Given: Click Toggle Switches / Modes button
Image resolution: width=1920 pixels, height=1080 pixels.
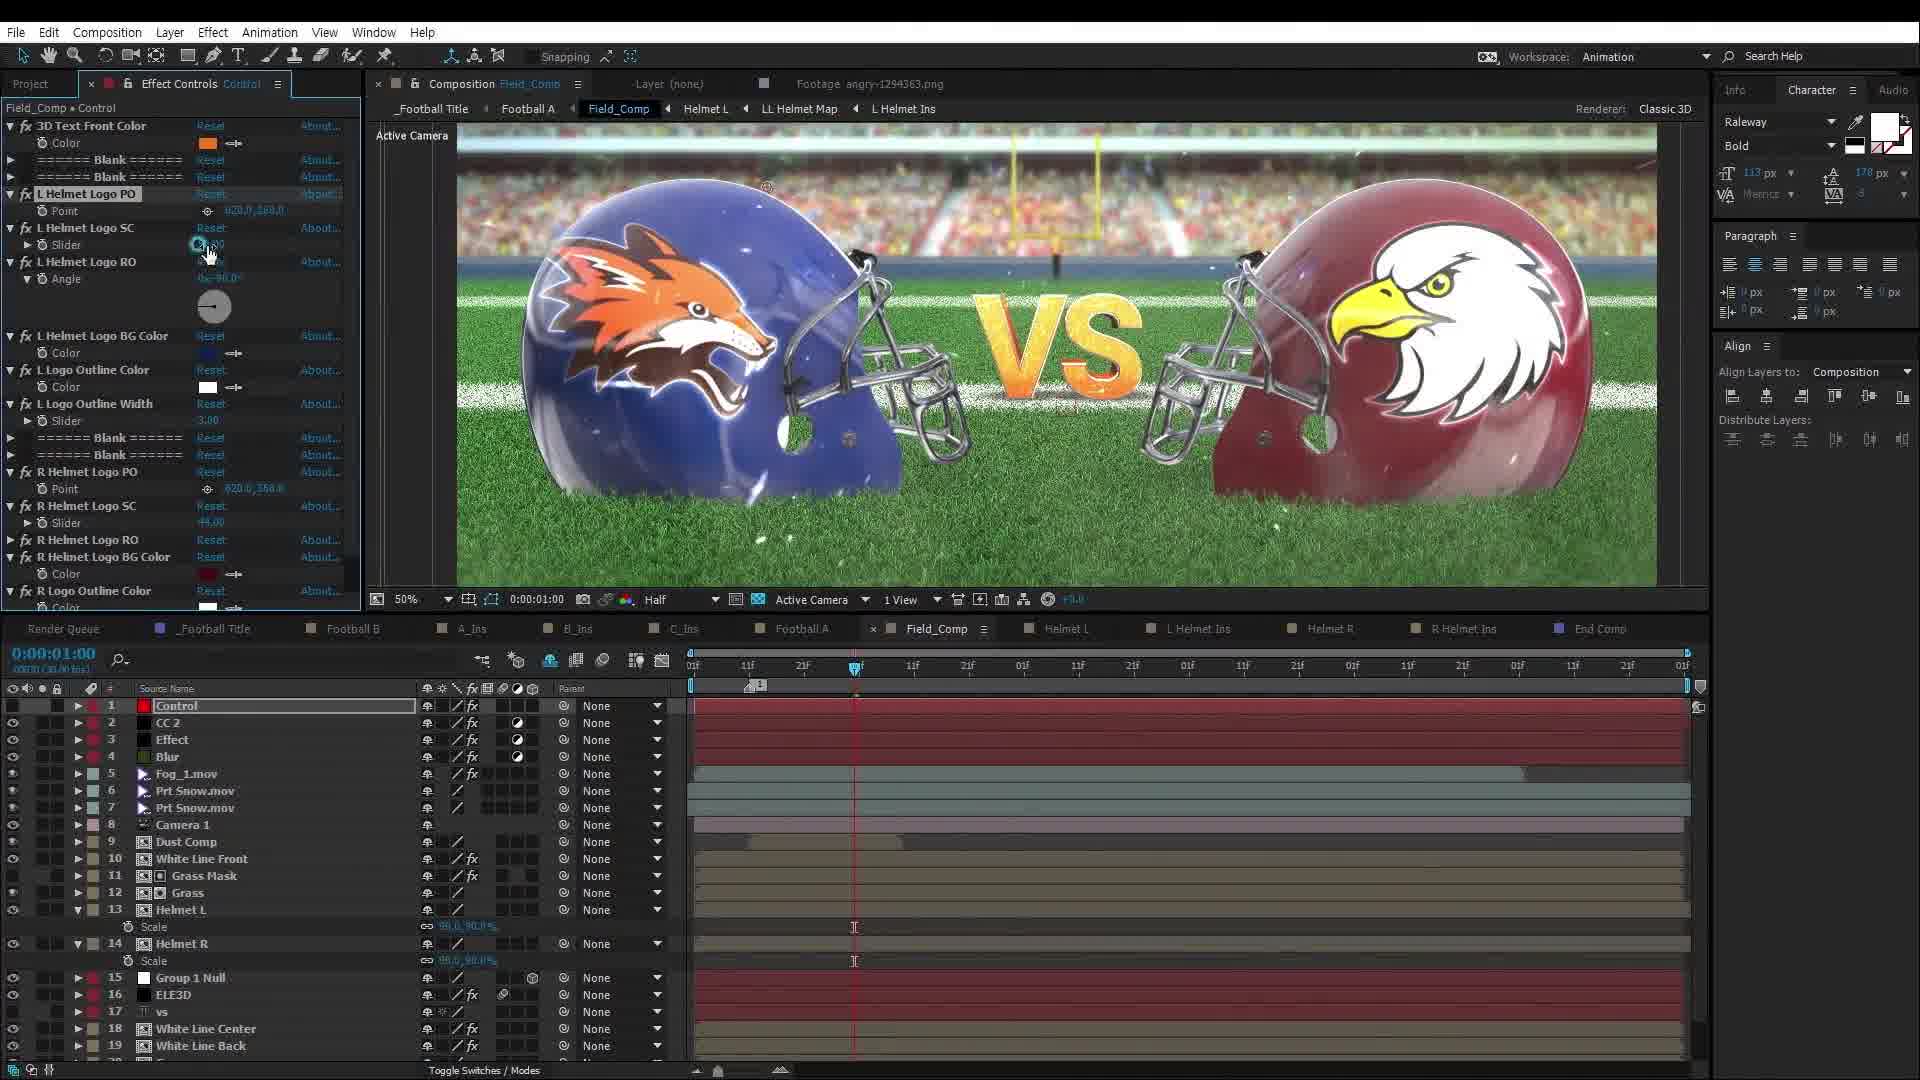Looking at the screenshot, I should point(484,1070).
